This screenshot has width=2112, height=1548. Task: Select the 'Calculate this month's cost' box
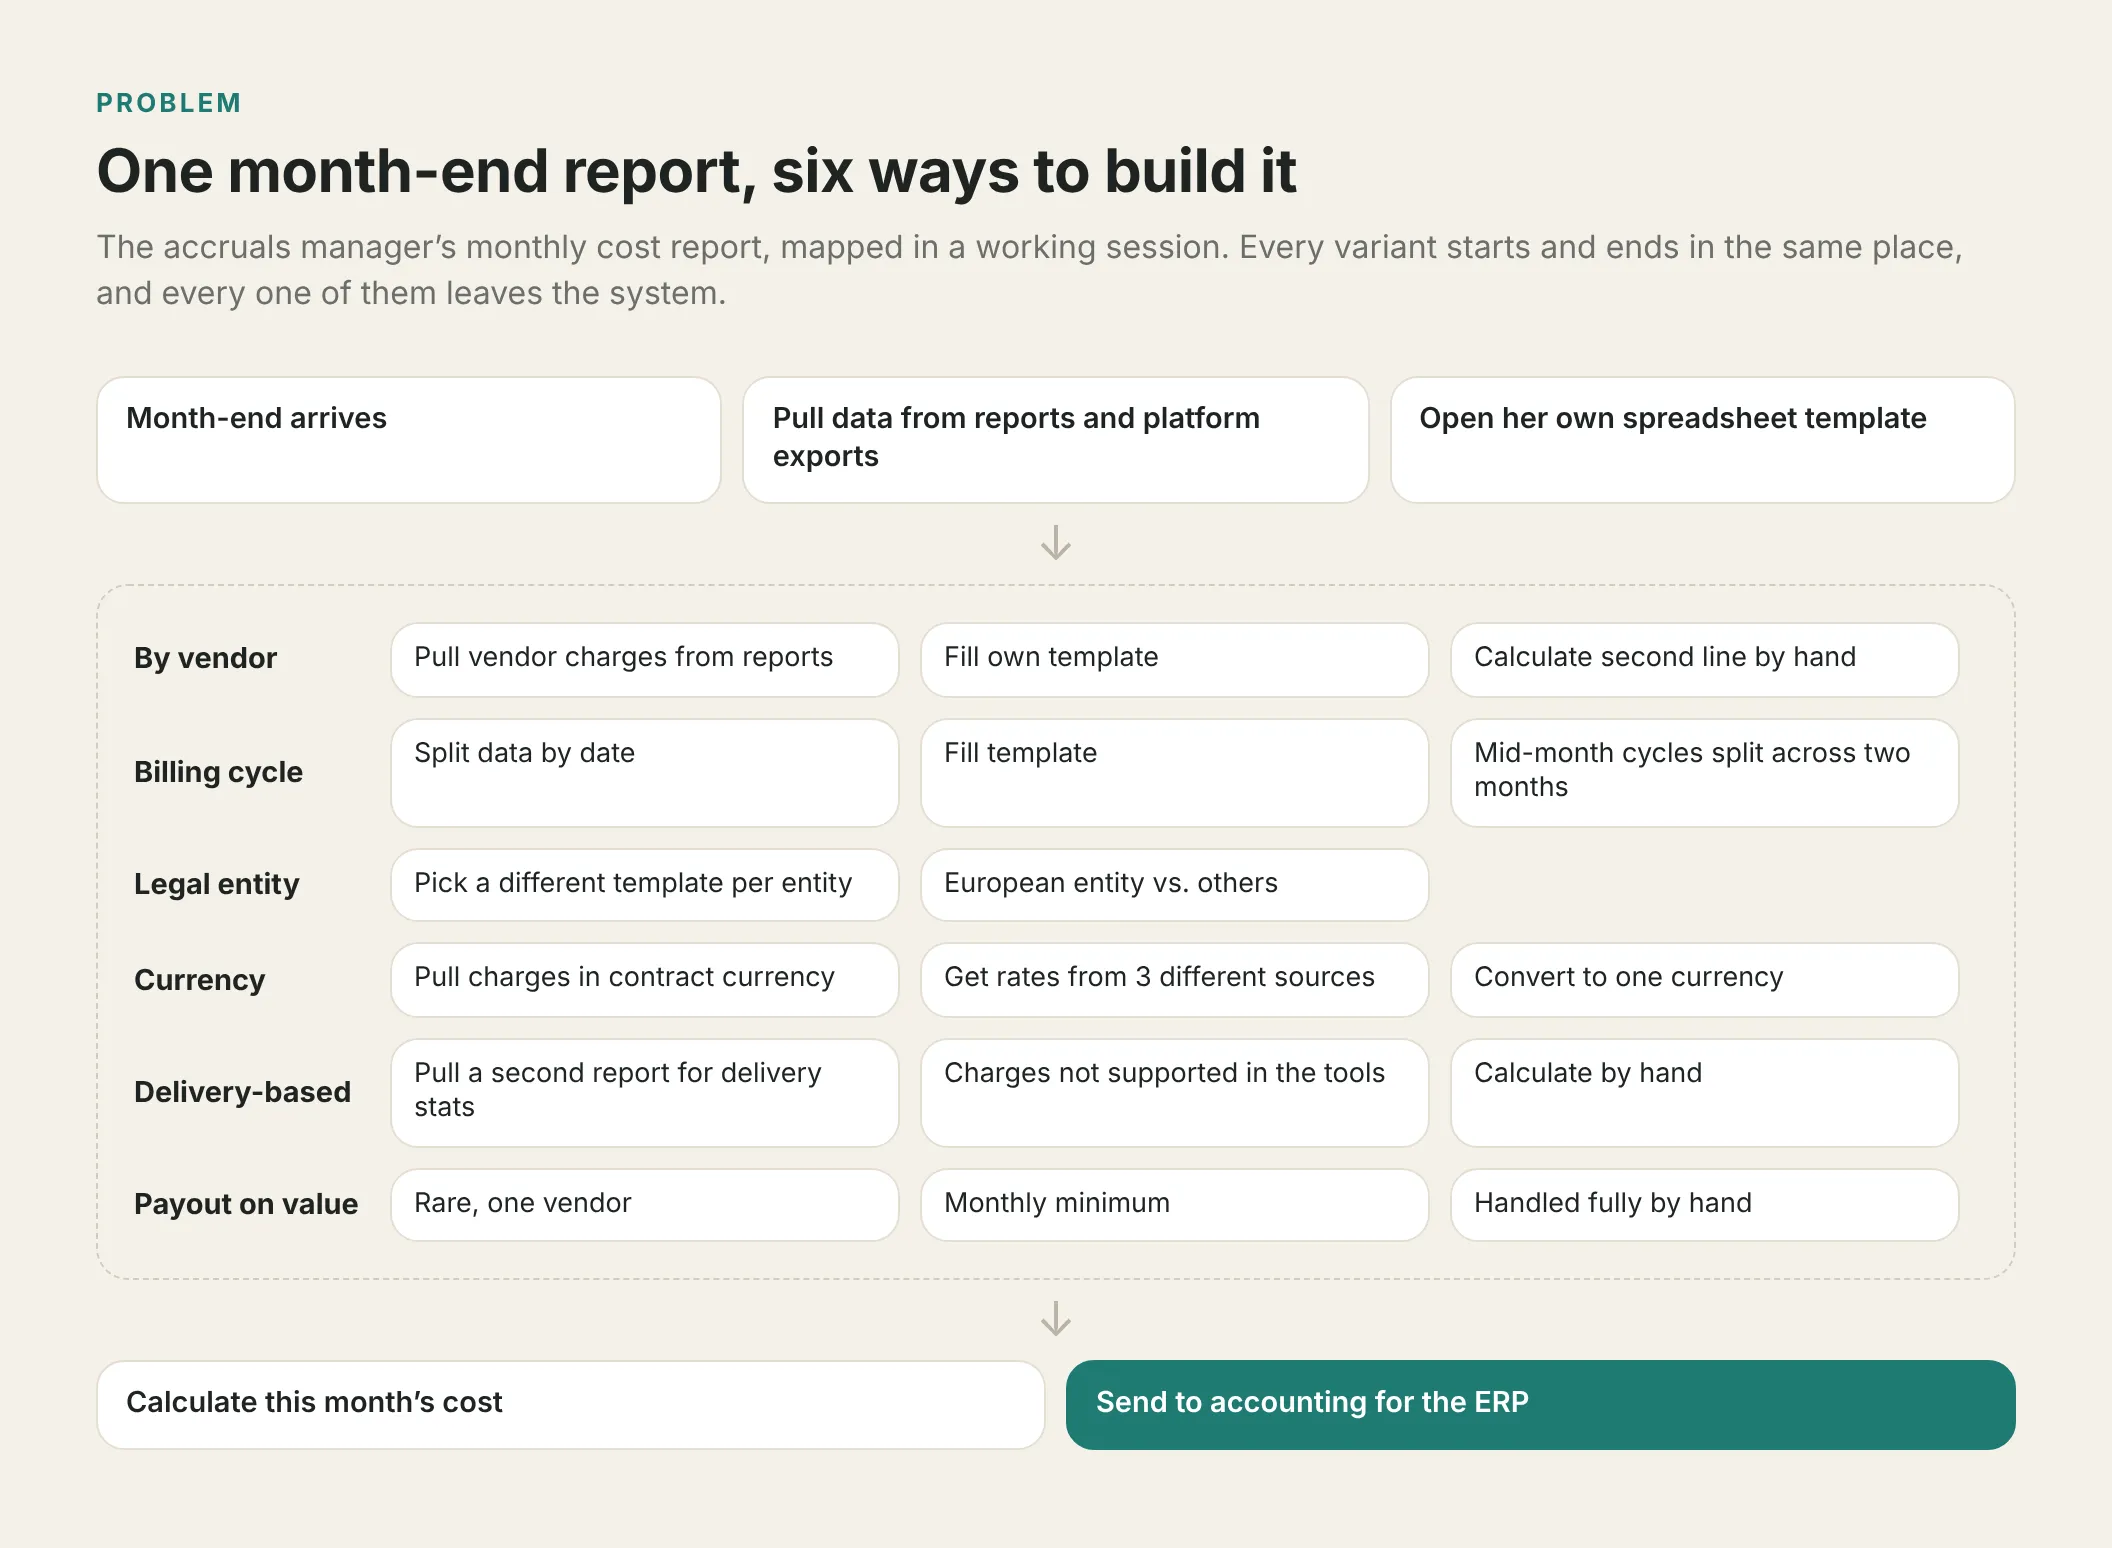571,1404
